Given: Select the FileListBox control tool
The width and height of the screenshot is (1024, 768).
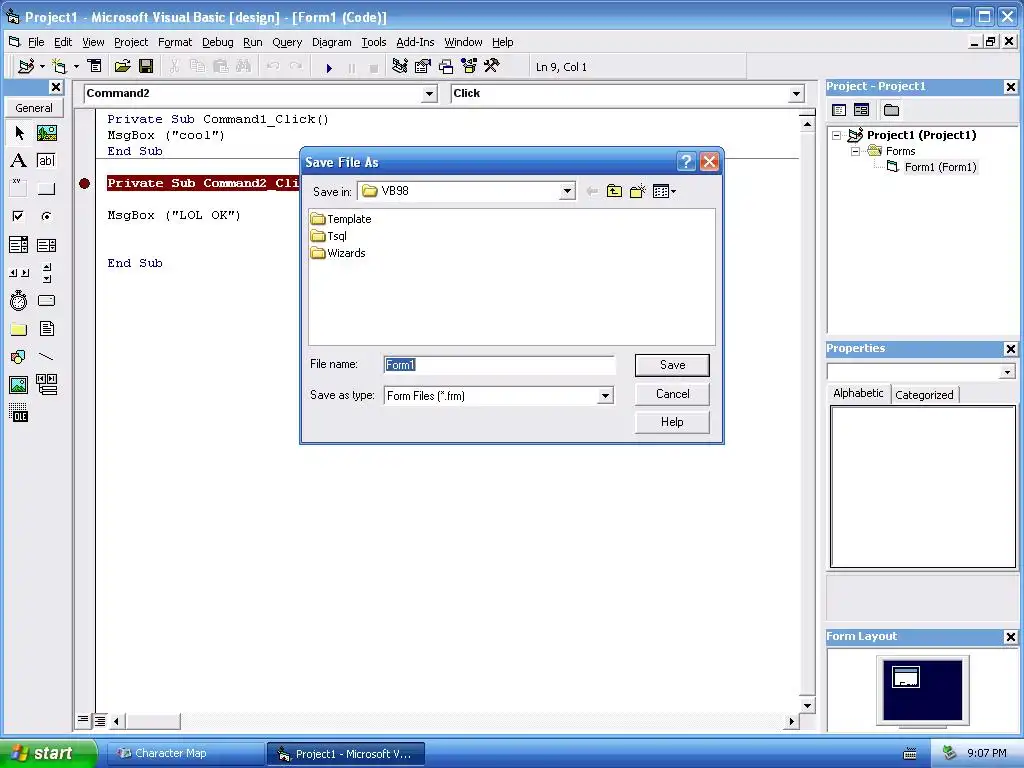Looking at the screenshot, I should coord(46,328).
